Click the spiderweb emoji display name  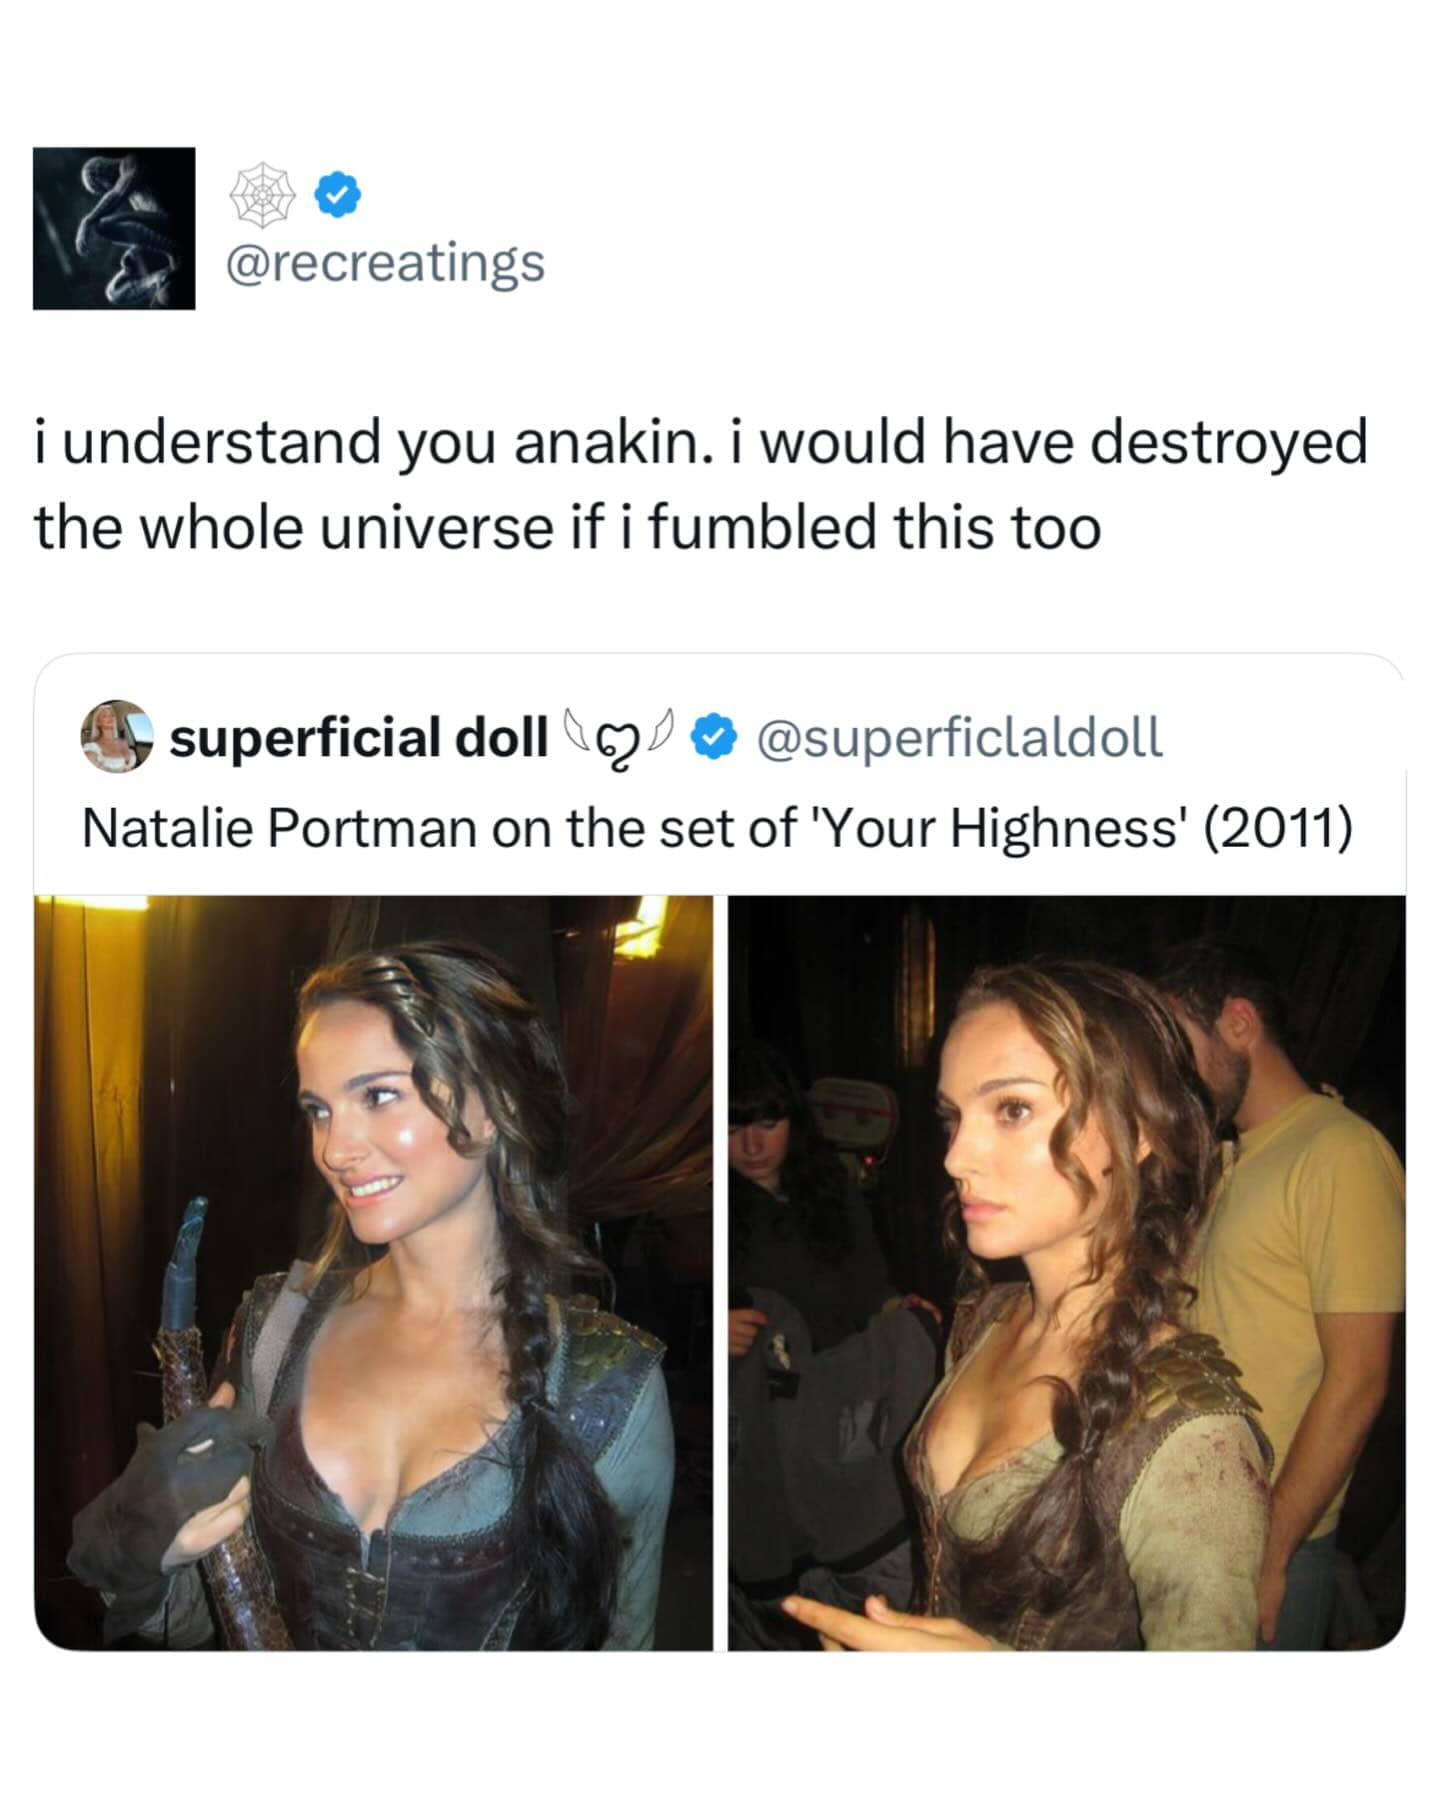point(263,194)
